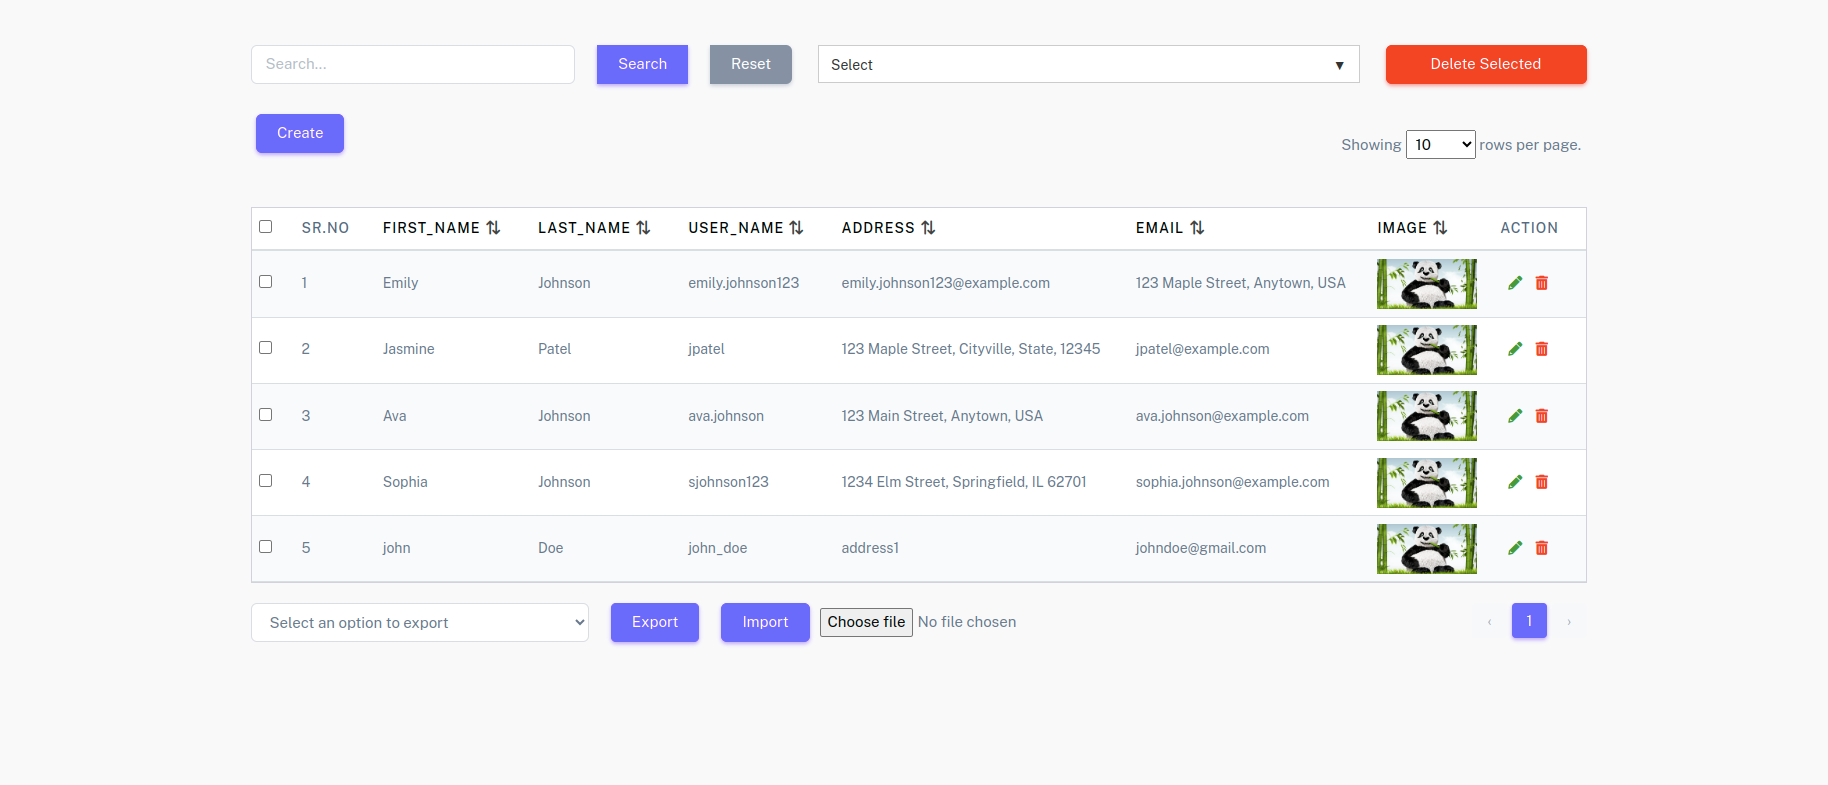Click the Create button
Image resolution: width=1828 pixels, height=785 pixels.
pyautogui.click(x=300, y=133)
